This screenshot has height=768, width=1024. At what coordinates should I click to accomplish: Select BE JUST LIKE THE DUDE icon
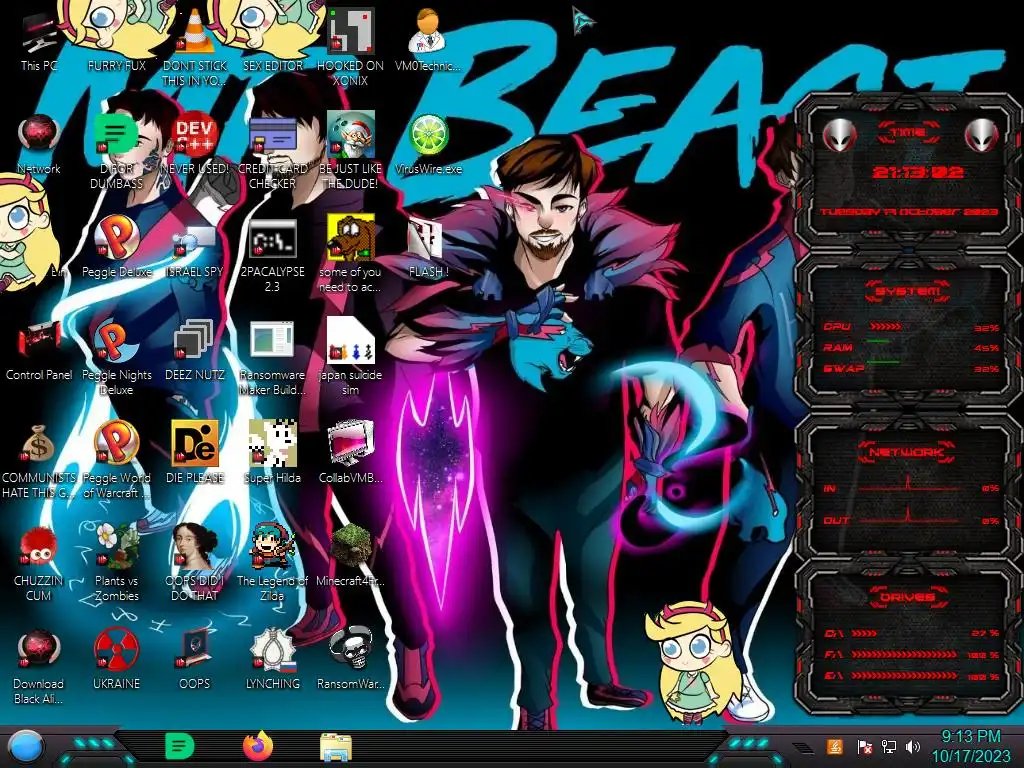tap(351, 135)
